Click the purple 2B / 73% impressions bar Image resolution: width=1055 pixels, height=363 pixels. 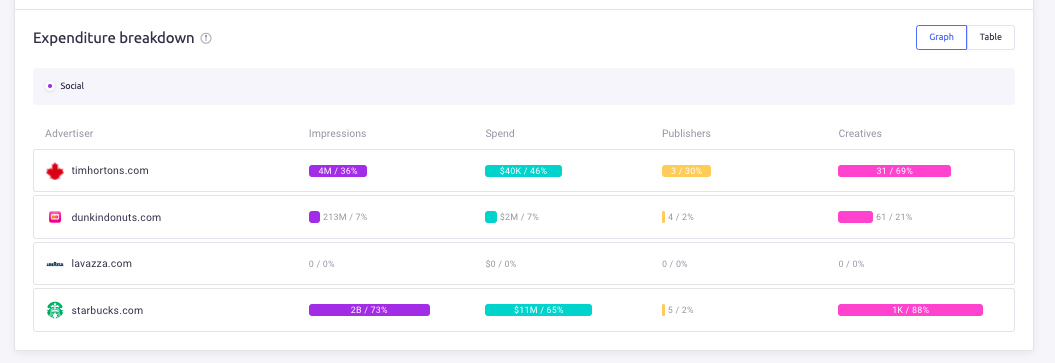point(369,310)
